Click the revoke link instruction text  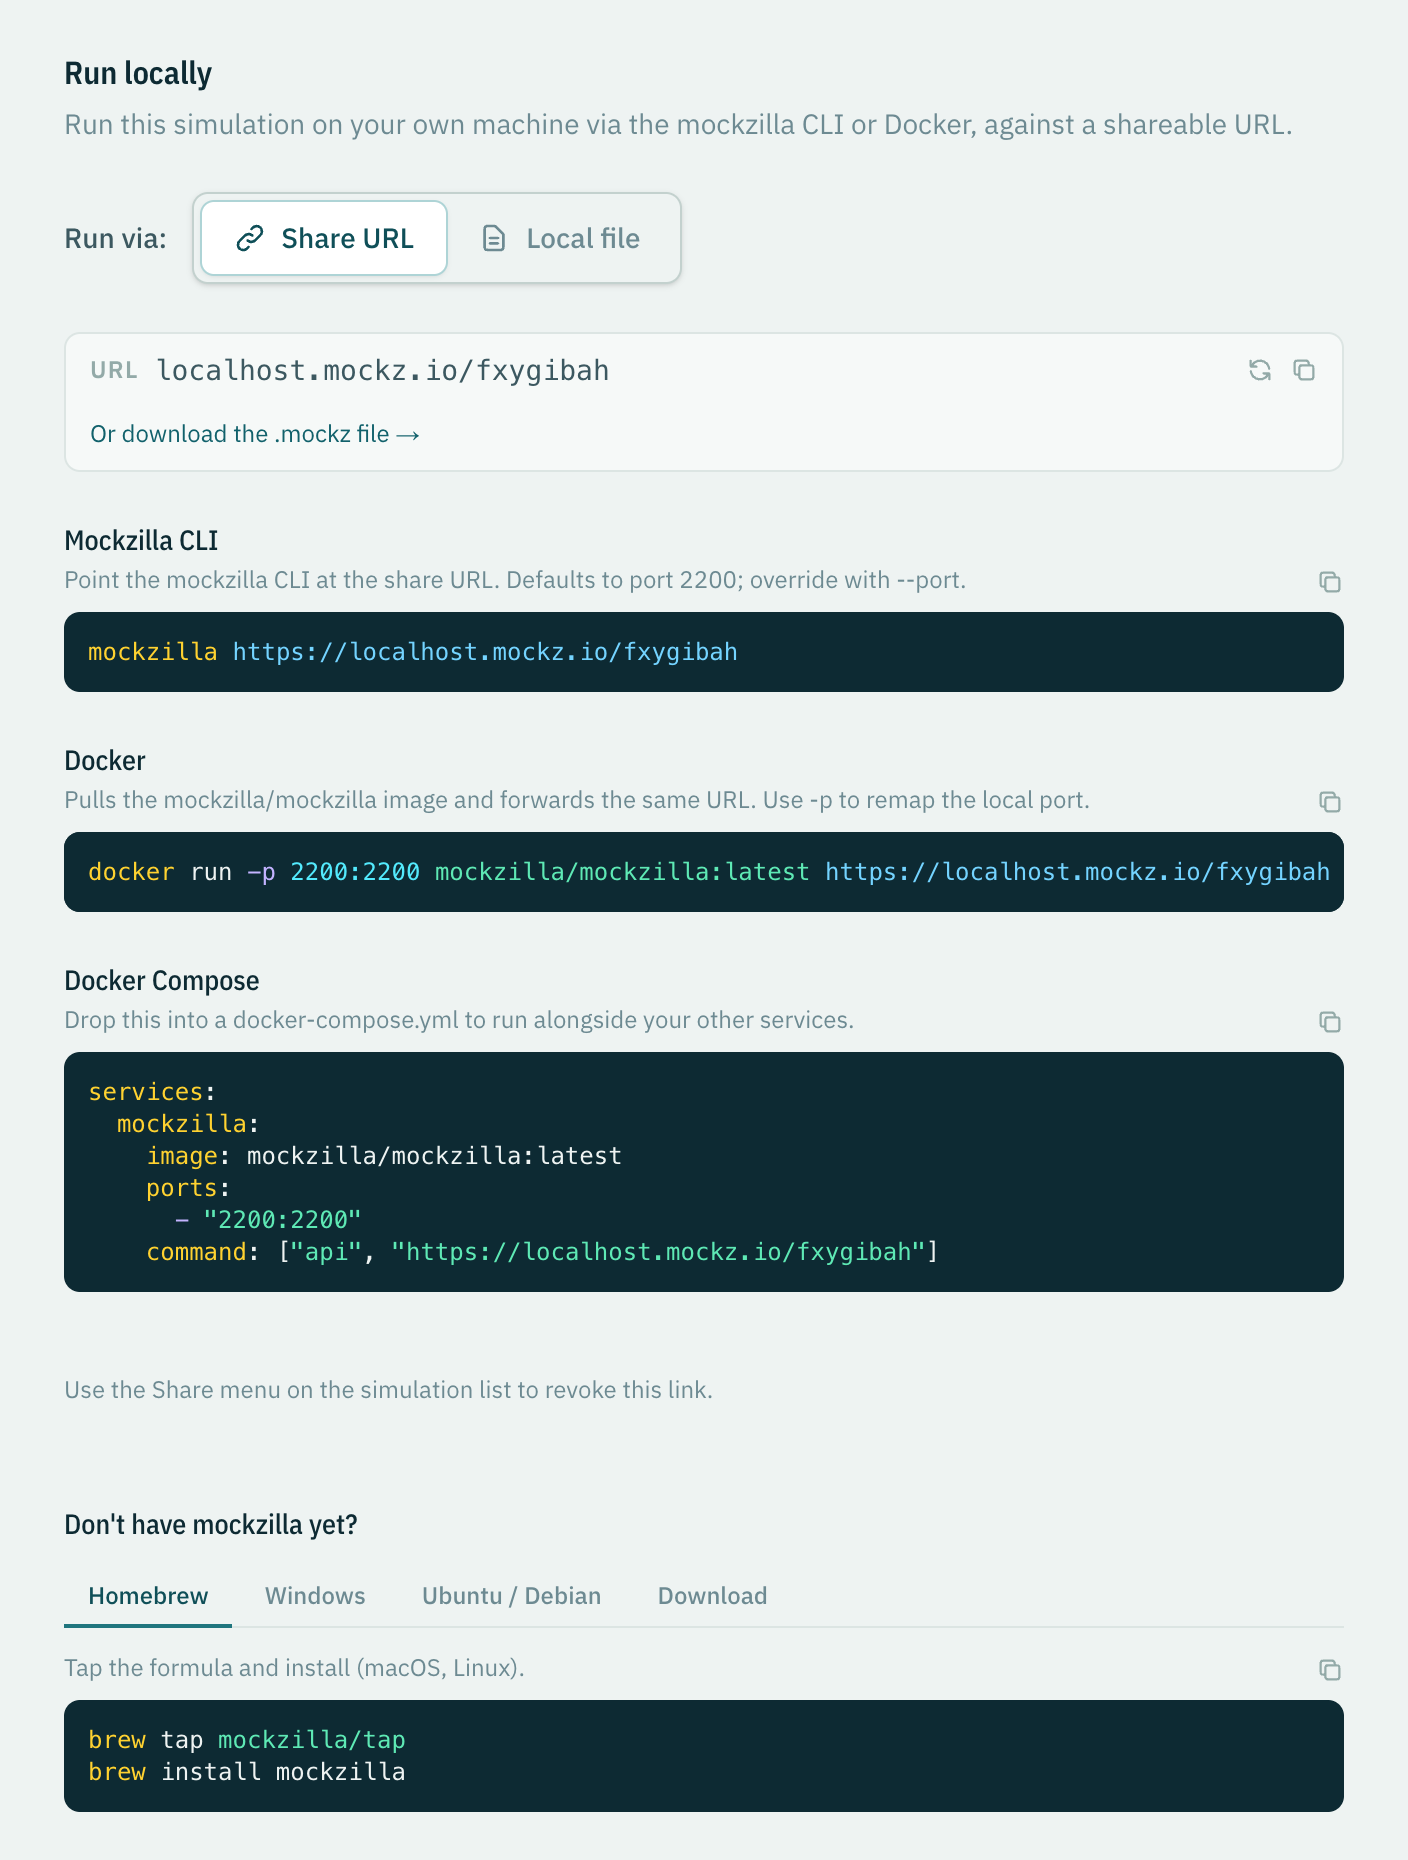coord(389,1390)
